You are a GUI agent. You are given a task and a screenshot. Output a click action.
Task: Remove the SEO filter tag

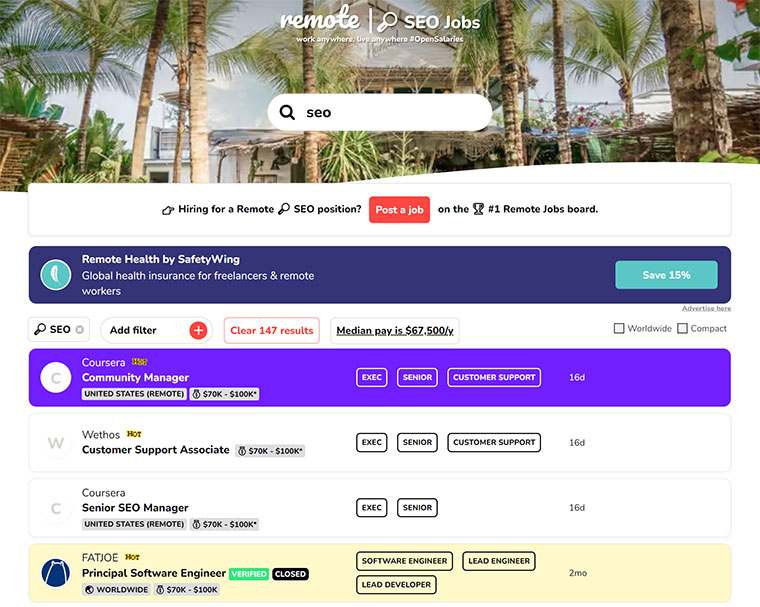click(80, 330)
